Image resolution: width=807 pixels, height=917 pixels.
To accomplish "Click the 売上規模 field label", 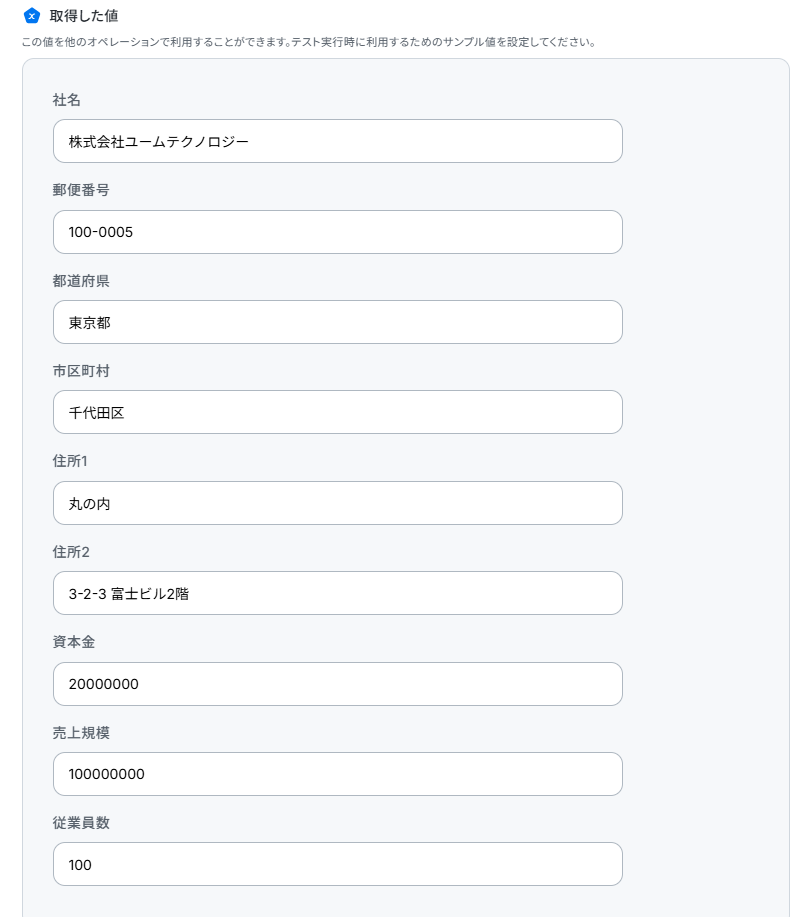I will tap(81, 733).
